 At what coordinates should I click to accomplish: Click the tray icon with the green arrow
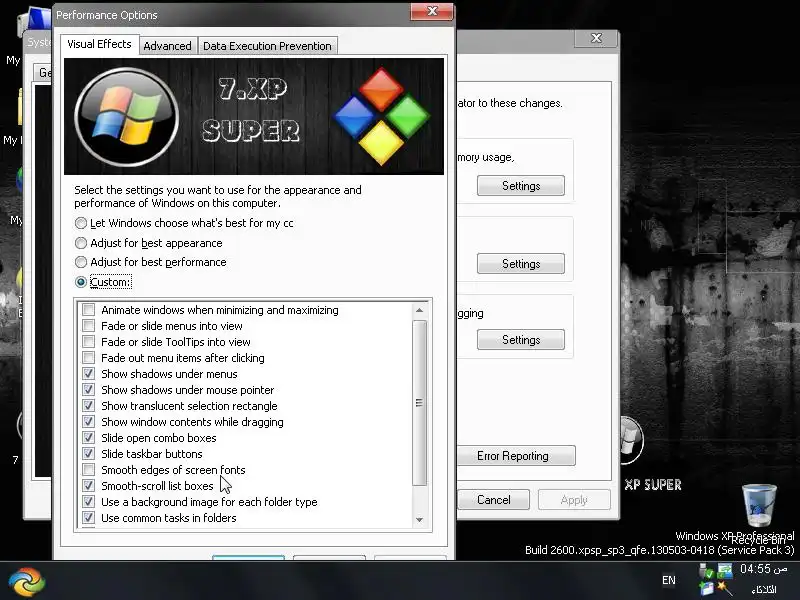point(724,570)
